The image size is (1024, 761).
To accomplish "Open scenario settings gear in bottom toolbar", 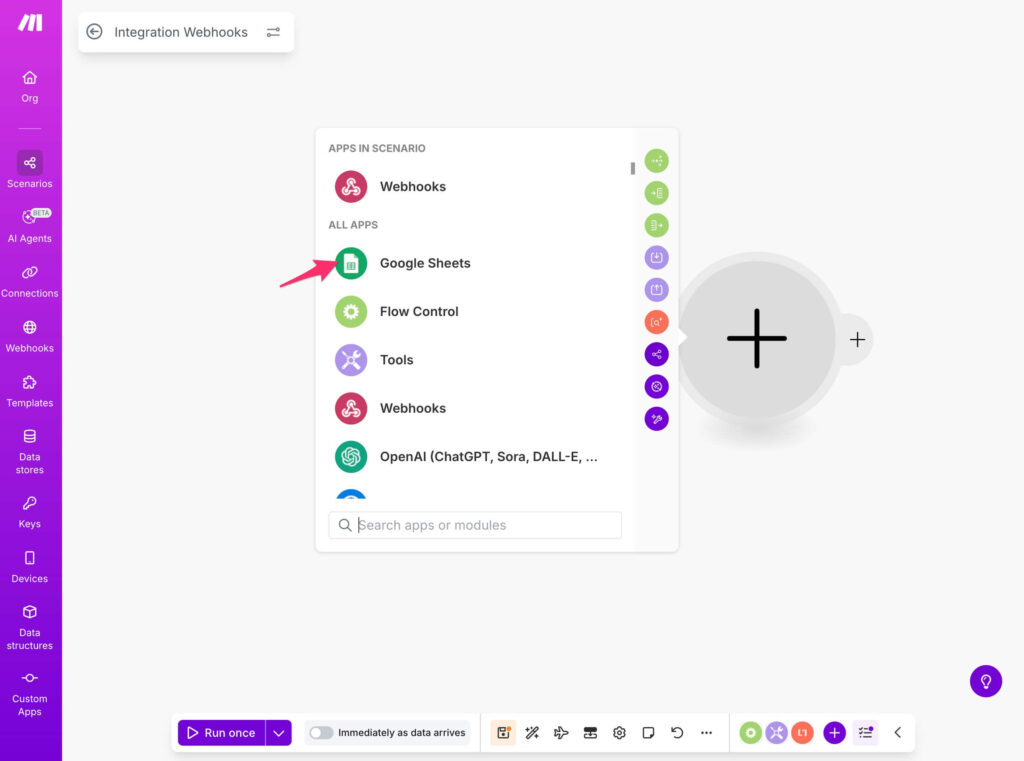I will point(619,733).
